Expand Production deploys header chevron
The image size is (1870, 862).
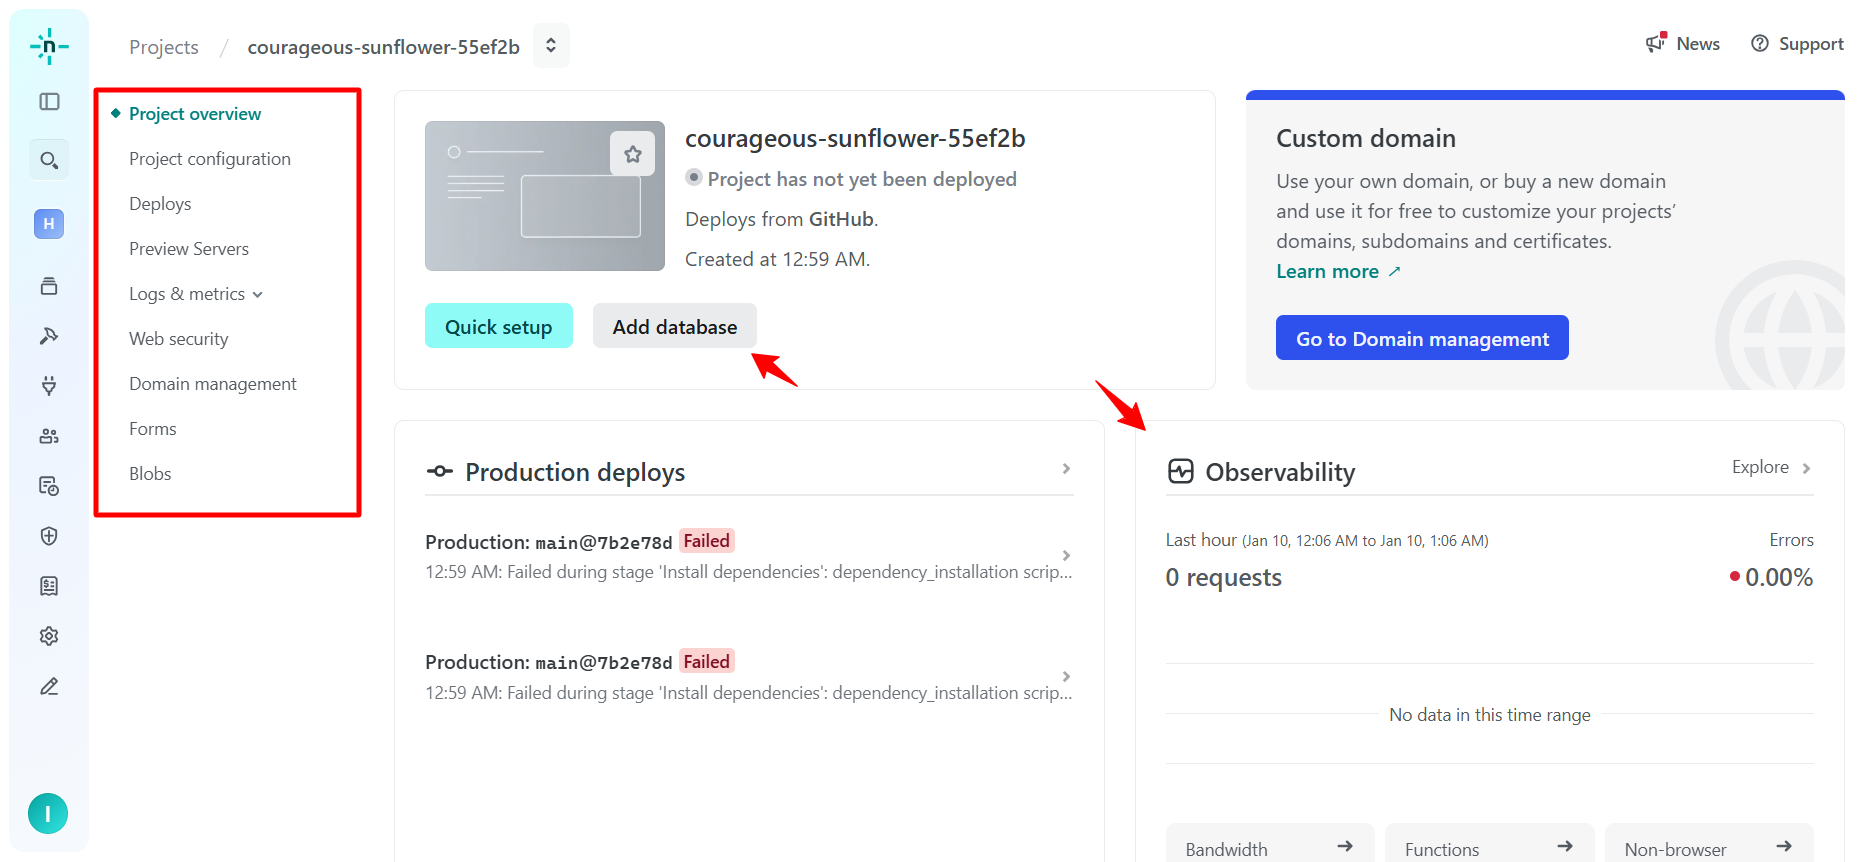point(1066,468)
